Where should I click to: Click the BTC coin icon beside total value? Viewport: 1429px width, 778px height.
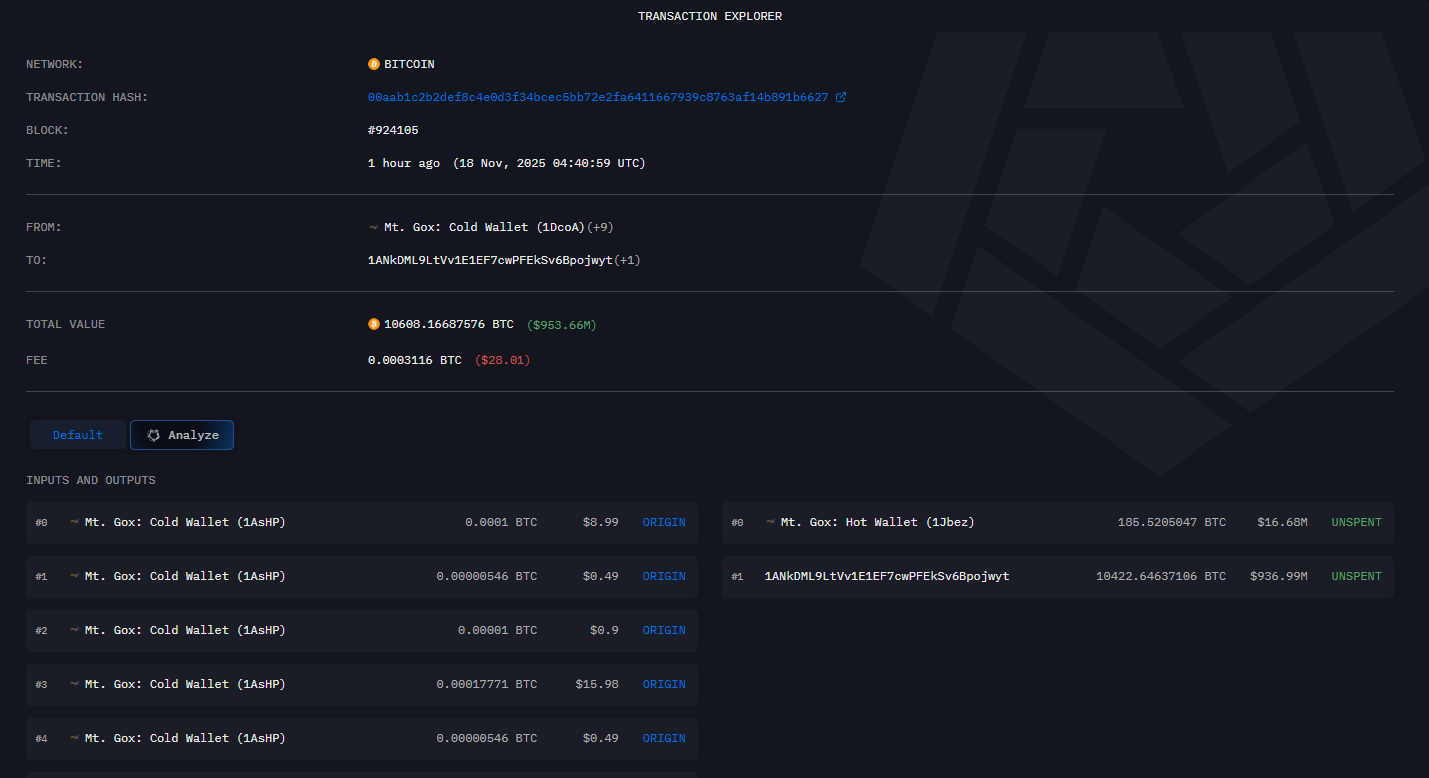pos(374,323)
